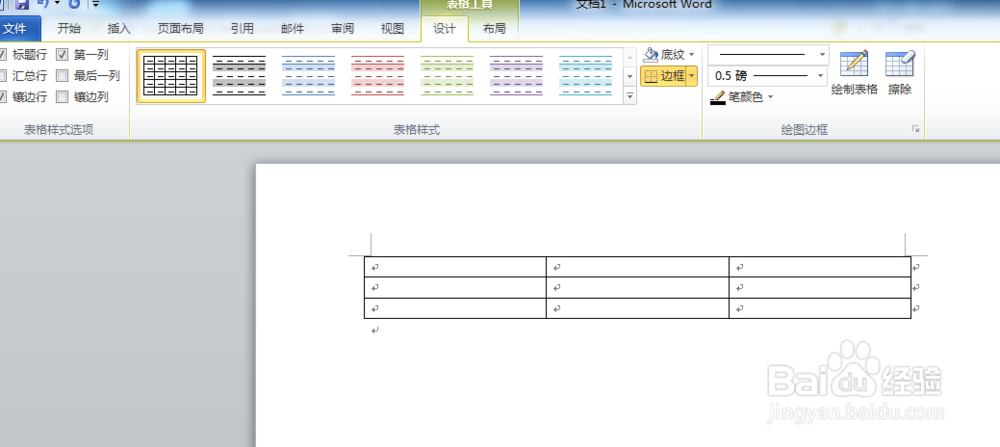Apply the plain black grid table style
Screen dimensions: 1000x447
(171, 76)
